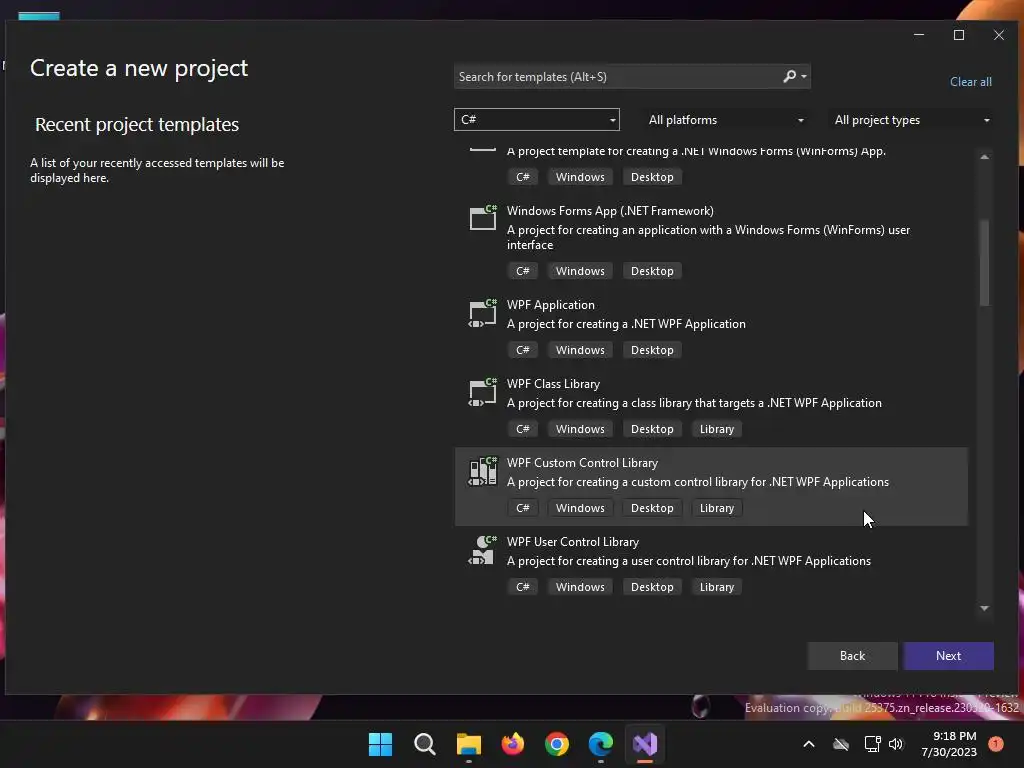This screenshot has width=1024, height=768.
Task: Maximize the Create a new project window
Action: pos(959,35)
